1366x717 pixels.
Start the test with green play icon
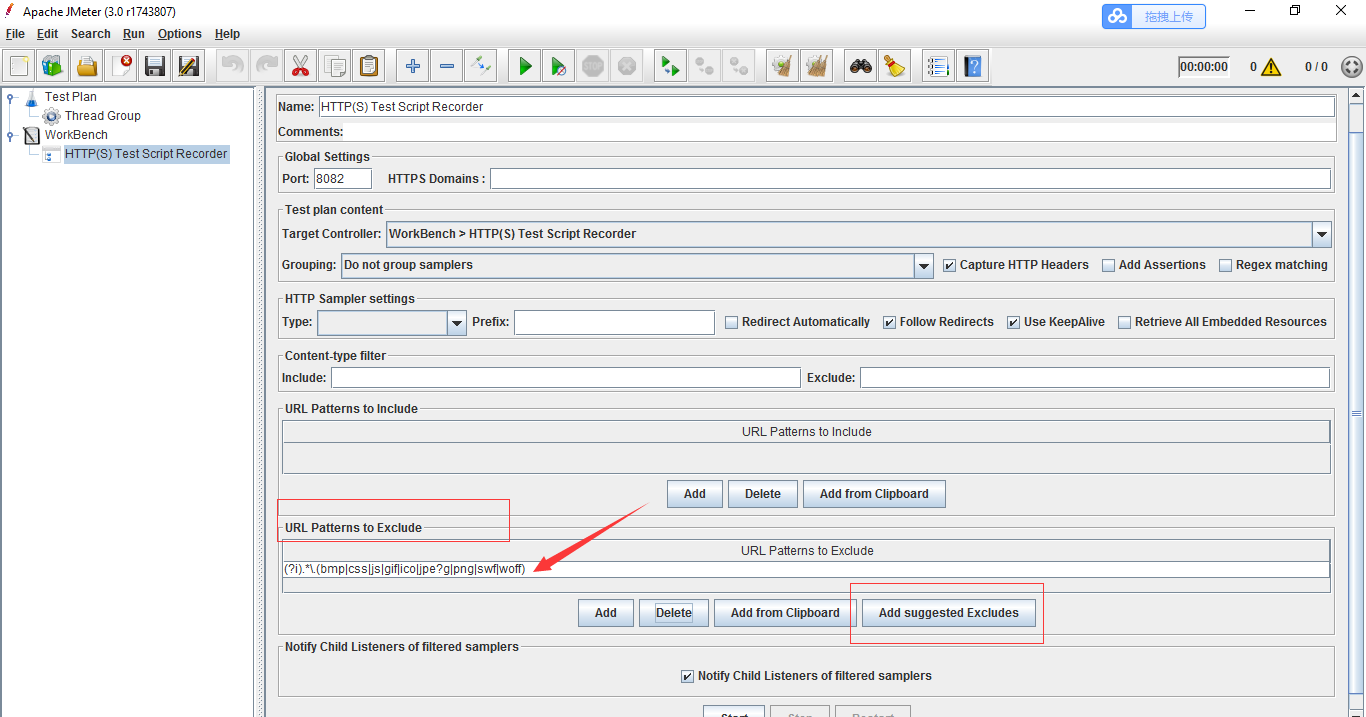(x=525, y=66)
